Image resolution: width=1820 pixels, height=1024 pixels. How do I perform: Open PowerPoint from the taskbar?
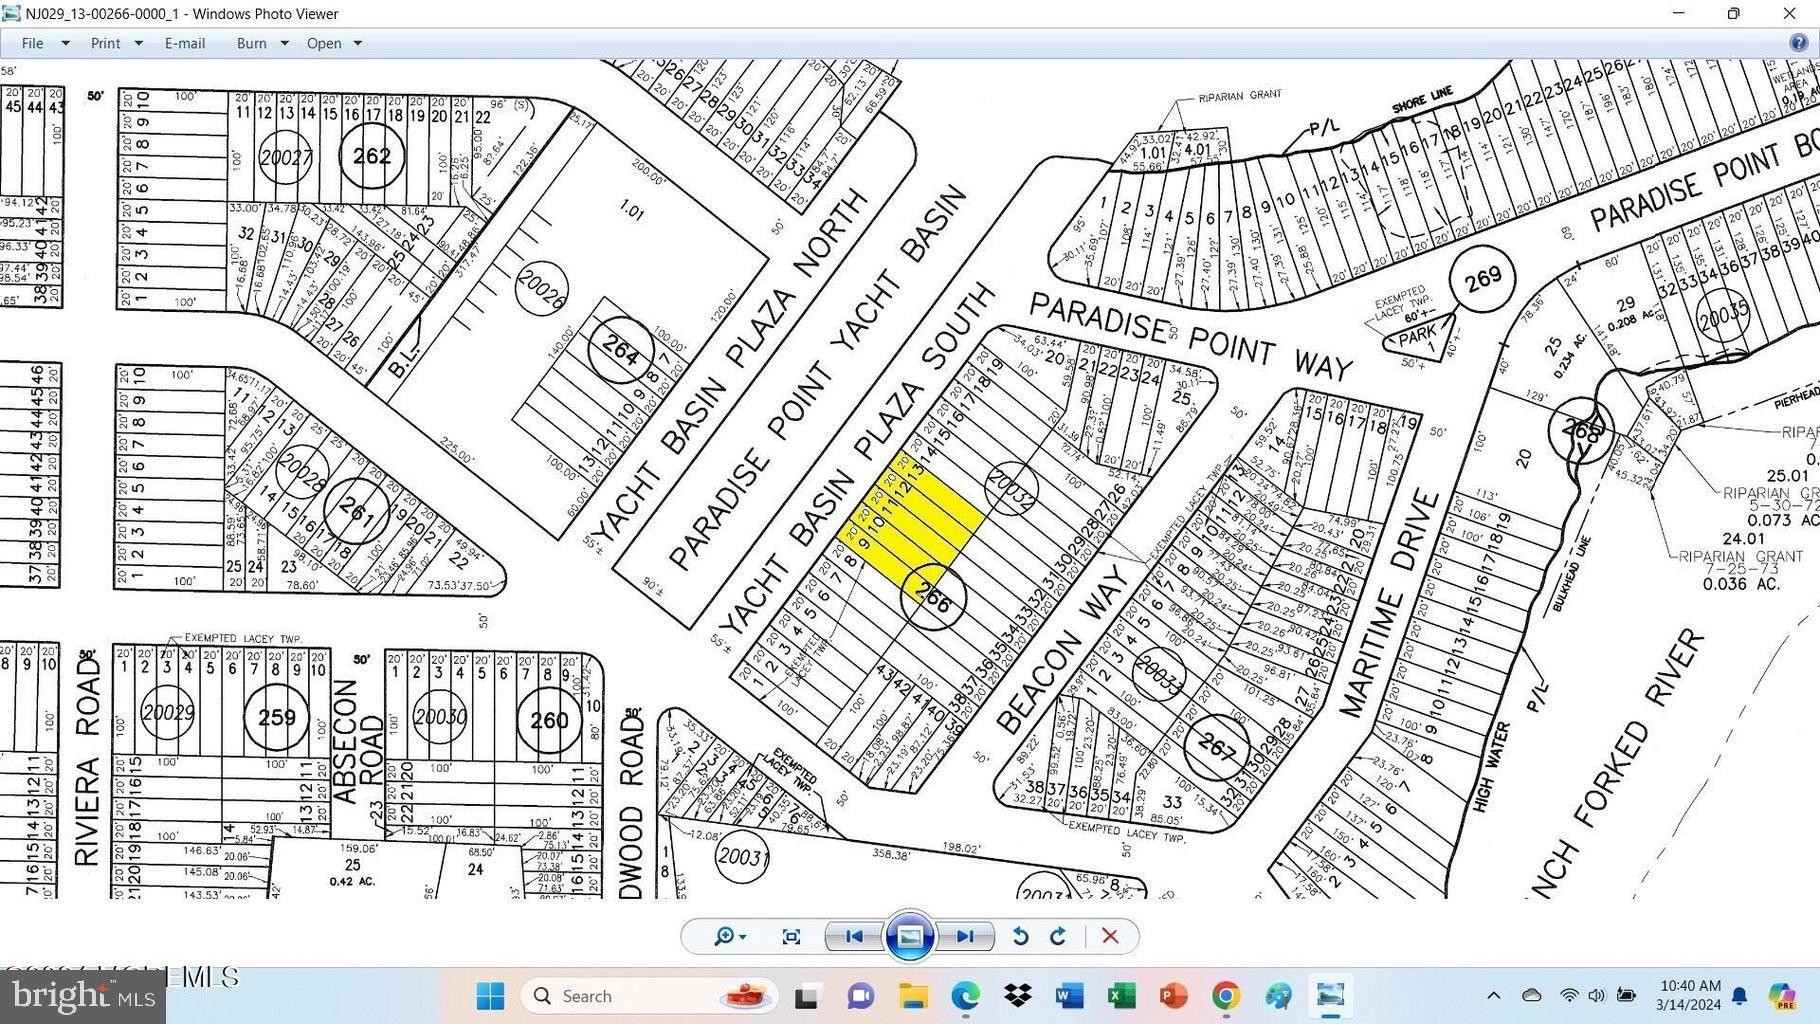[1174, 996]
